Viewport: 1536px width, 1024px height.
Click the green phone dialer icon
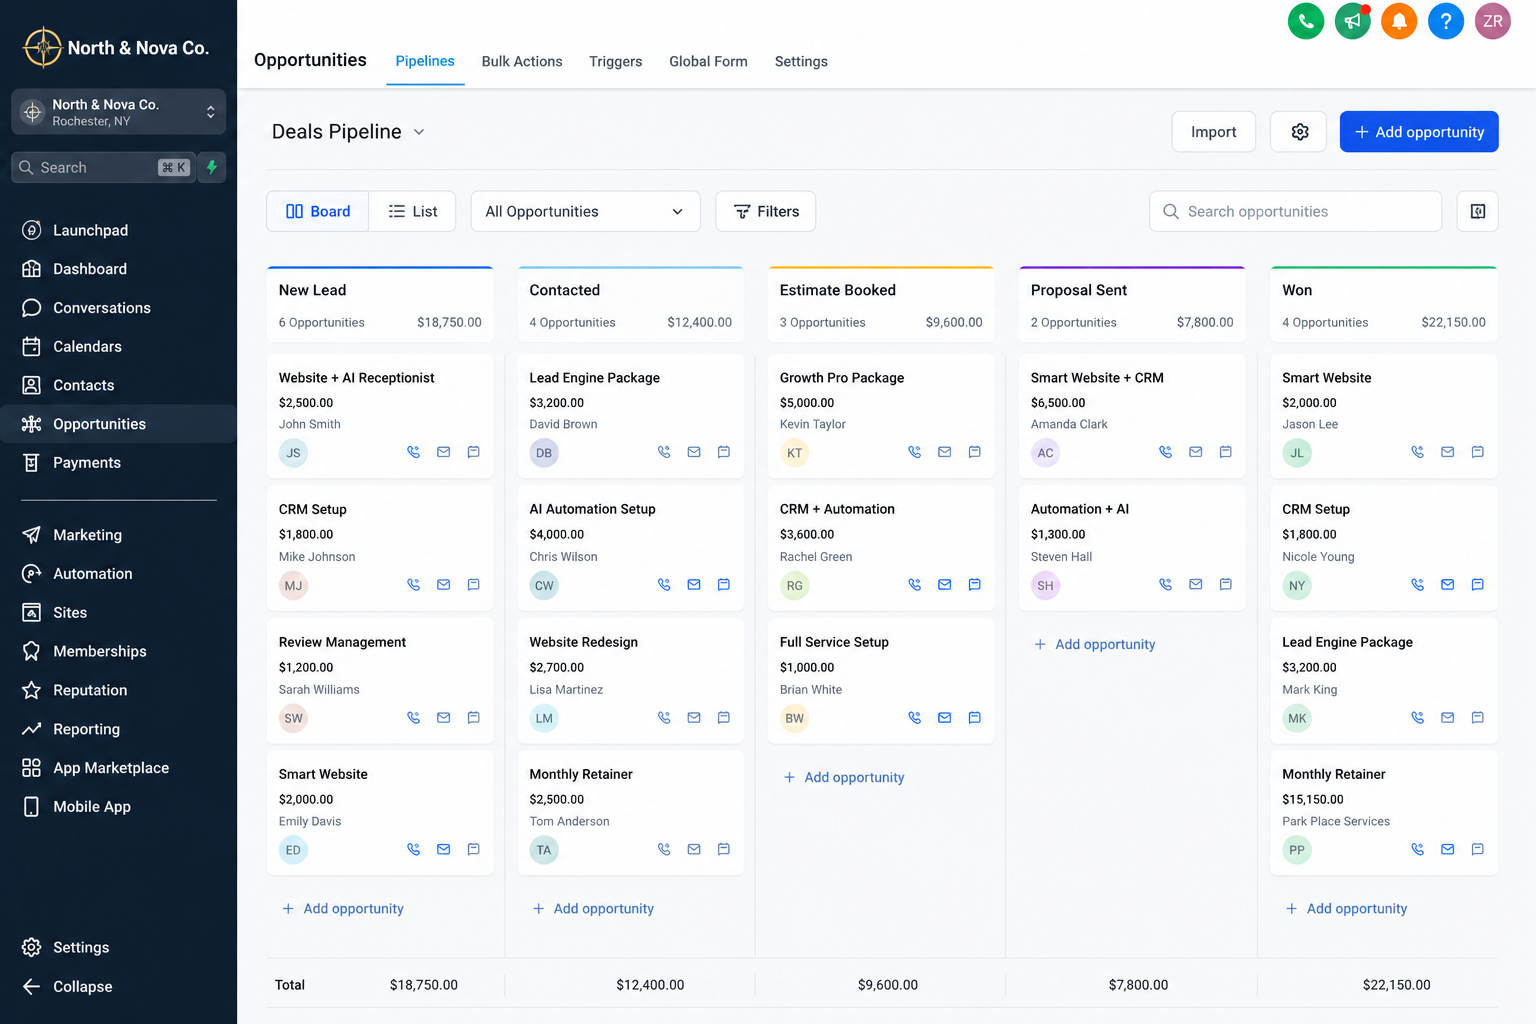point(1306,21)
